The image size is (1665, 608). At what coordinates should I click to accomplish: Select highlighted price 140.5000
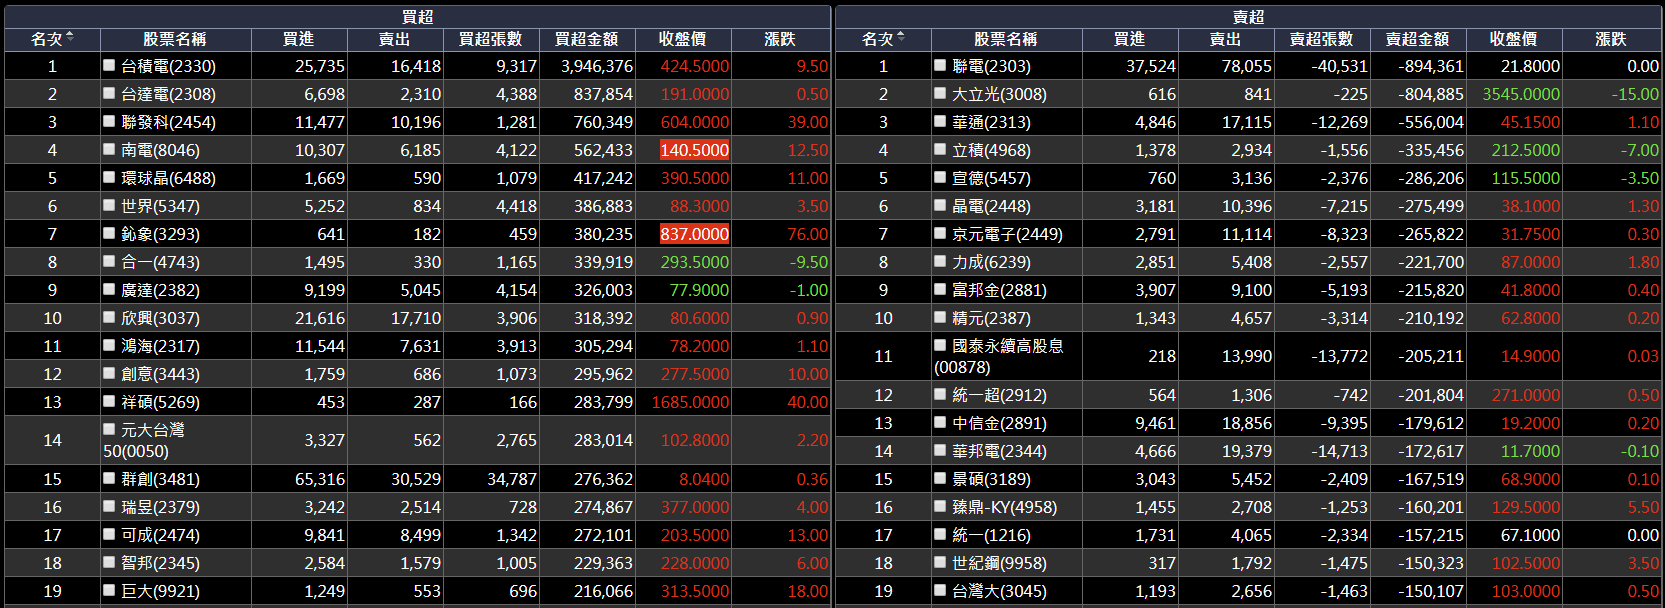tap(694, 150)
